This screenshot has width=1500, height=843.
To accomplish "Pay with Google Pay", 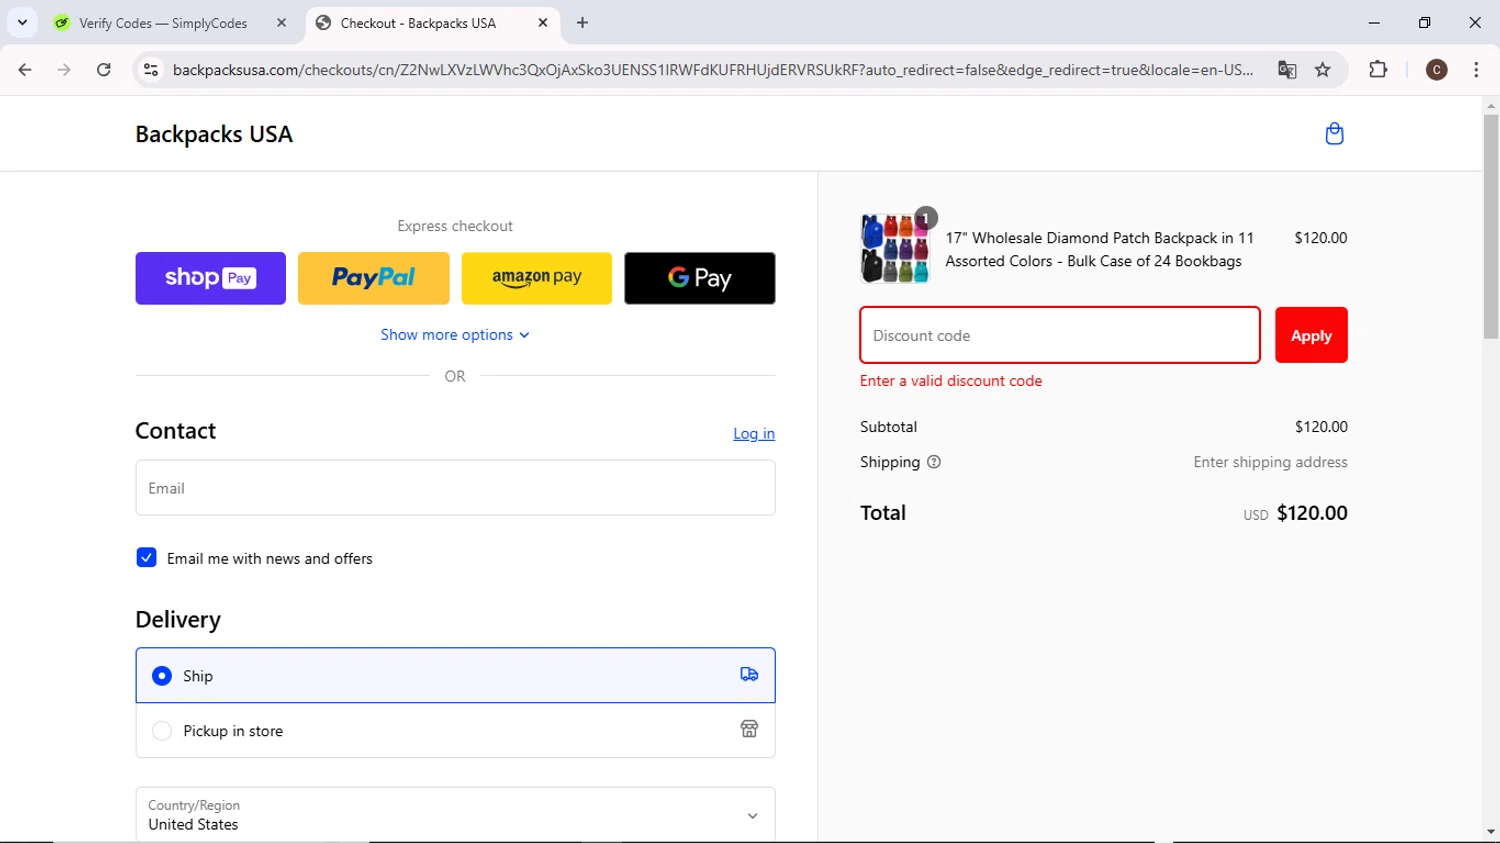I will pos(700,278).
